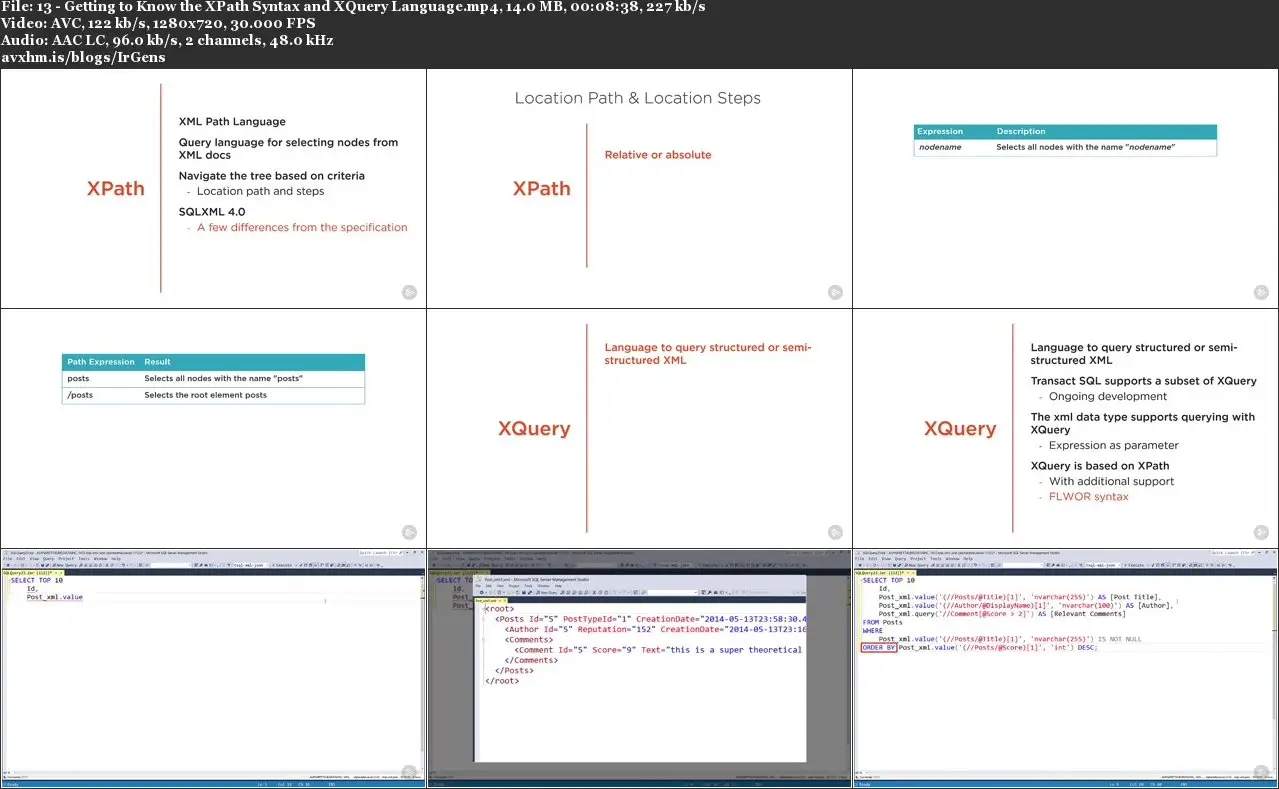This screenshot has height=789, width=1279.
Task: Click 'Post_xml.value' code line in first query
Action: point(54,597)
